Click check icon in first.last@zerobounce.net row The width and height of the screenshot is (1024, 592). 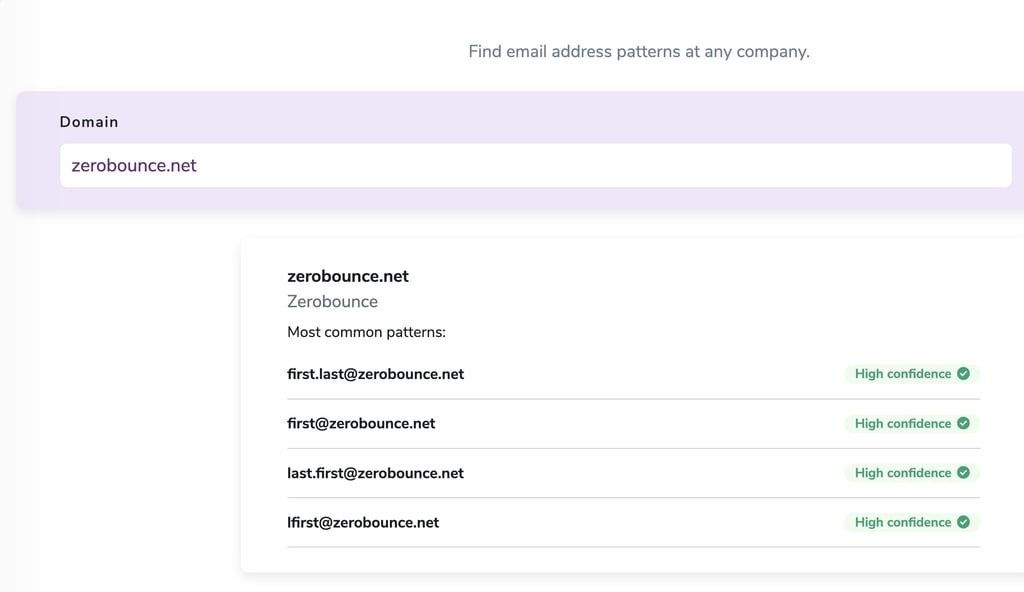963,373
